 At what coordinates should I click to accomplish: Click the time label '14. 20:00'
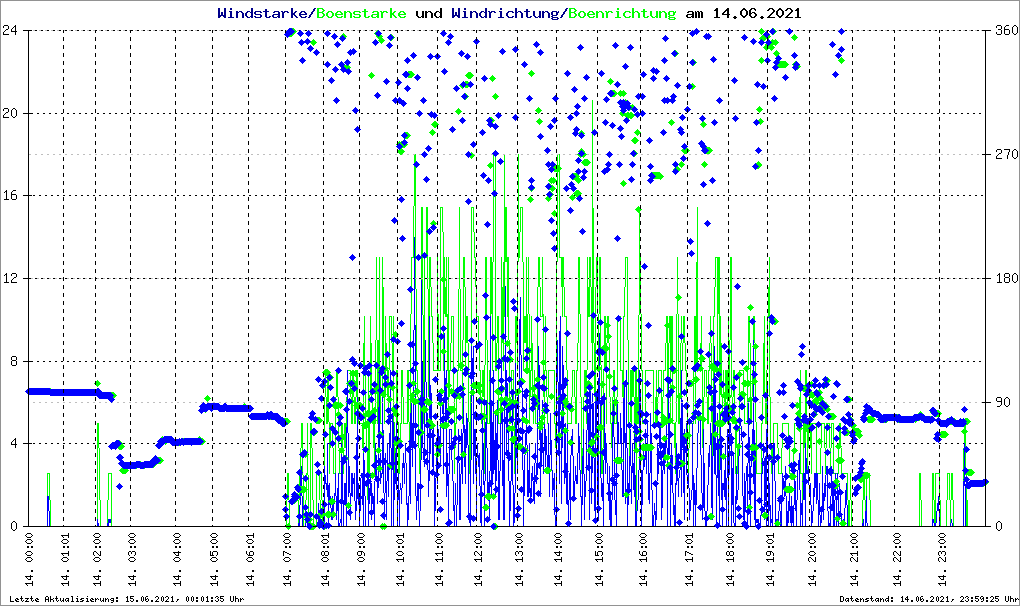tap(811, 559)
